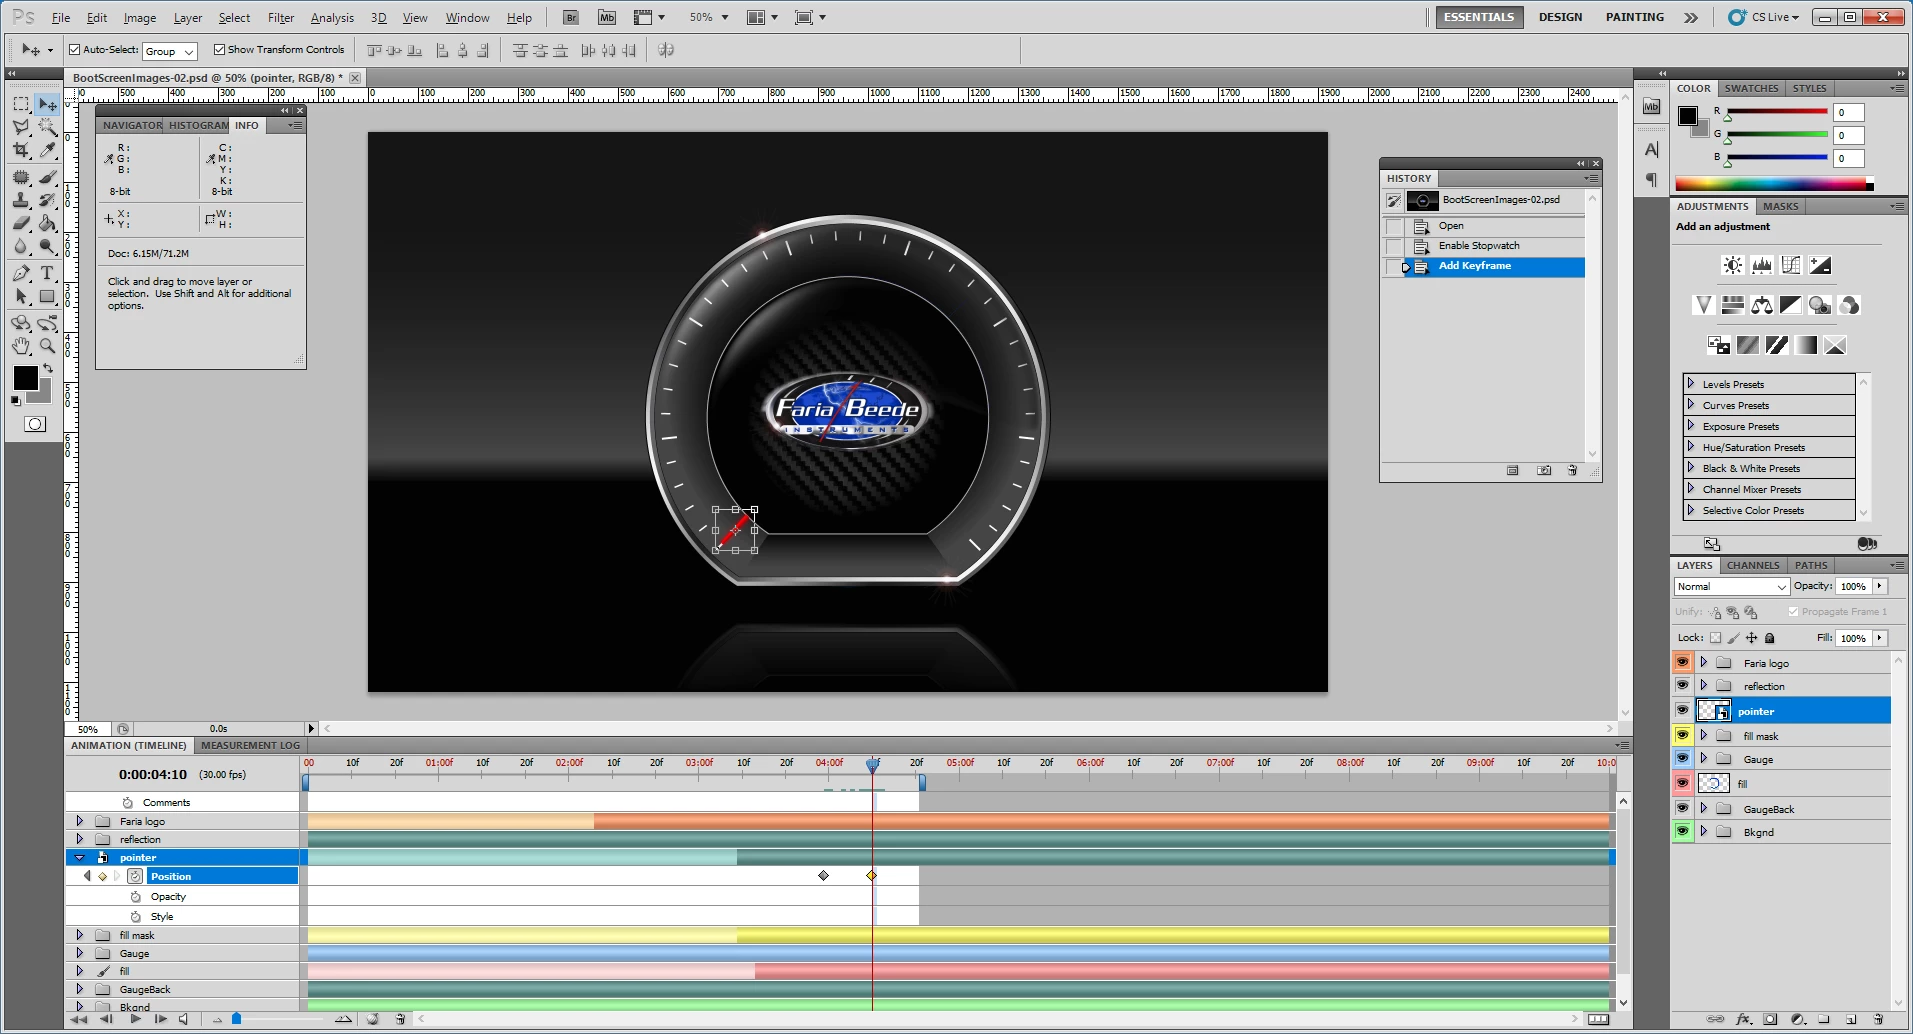The height and width of the screenshot is (1034, 1913).
Task: Open the Opacity slider arrow
Action: [x=1880, y=586]
